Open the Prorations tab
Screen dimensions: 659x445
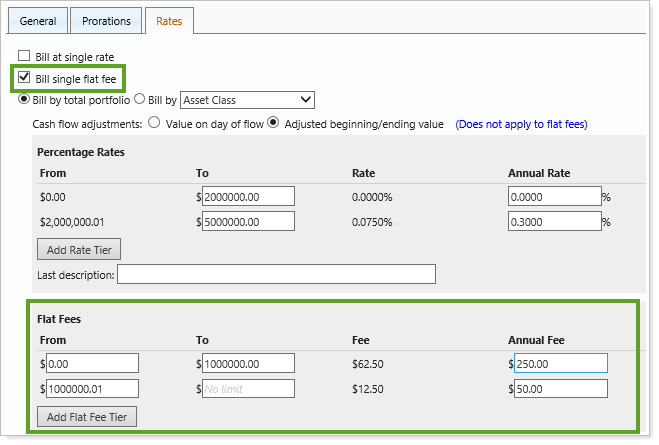106,20
